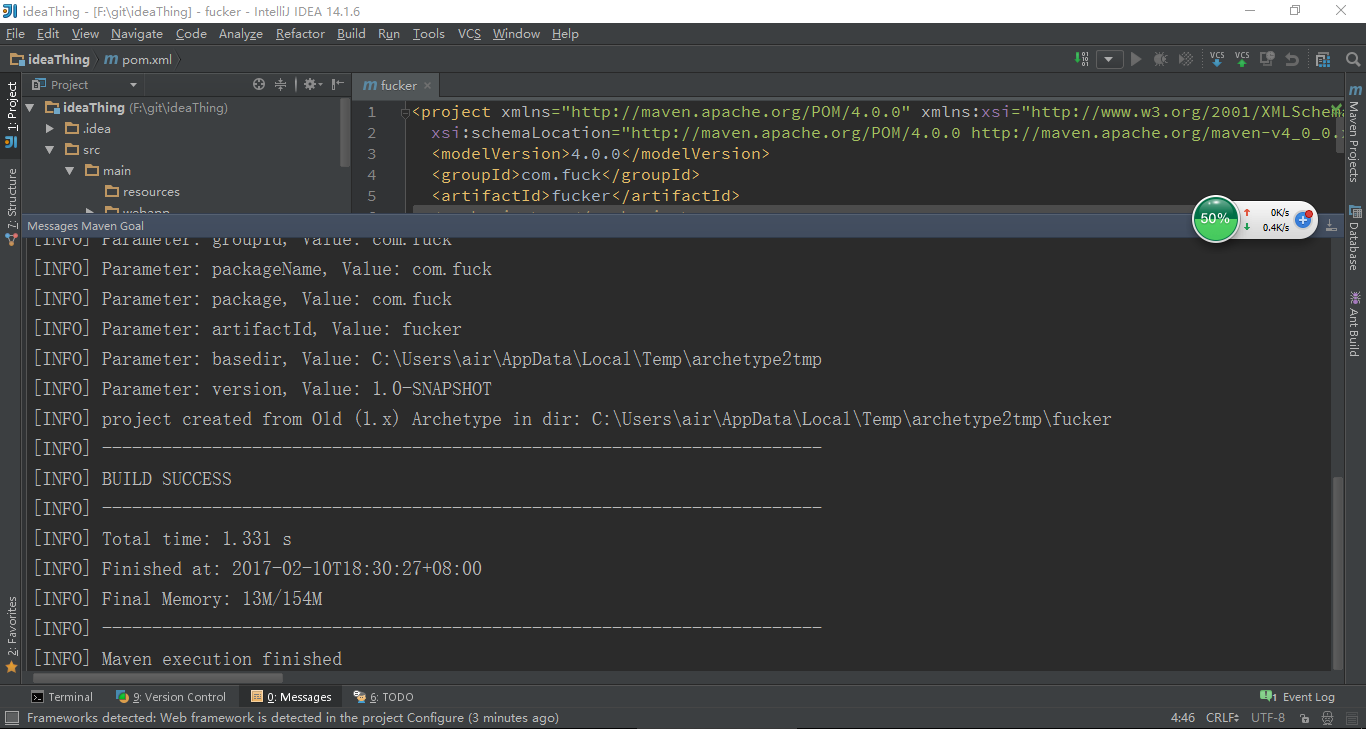Open the Build menu
This screenshot has height=729, width=1366.
[351, 33]
